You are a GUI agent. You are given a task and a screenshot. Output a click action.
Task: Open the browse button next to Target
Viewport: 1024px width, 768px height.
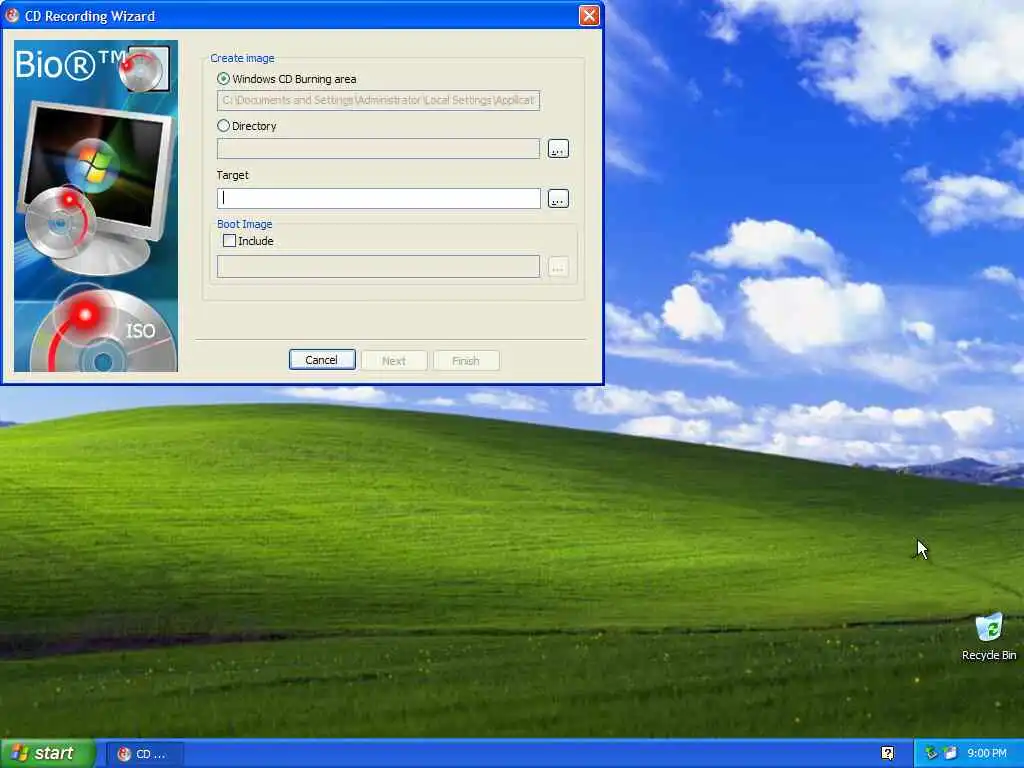pos(558,199)
